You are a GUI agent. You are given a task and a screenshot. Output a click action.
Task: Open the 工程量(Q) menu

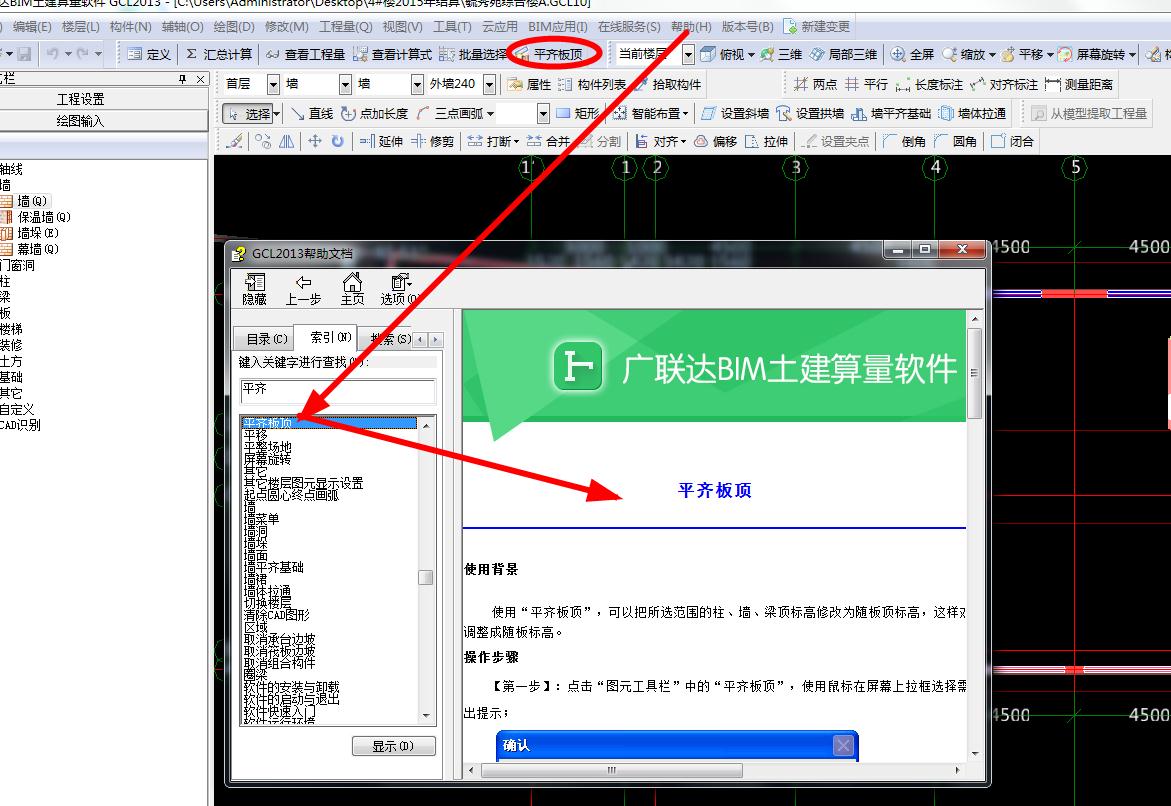[x=346, y=27]
